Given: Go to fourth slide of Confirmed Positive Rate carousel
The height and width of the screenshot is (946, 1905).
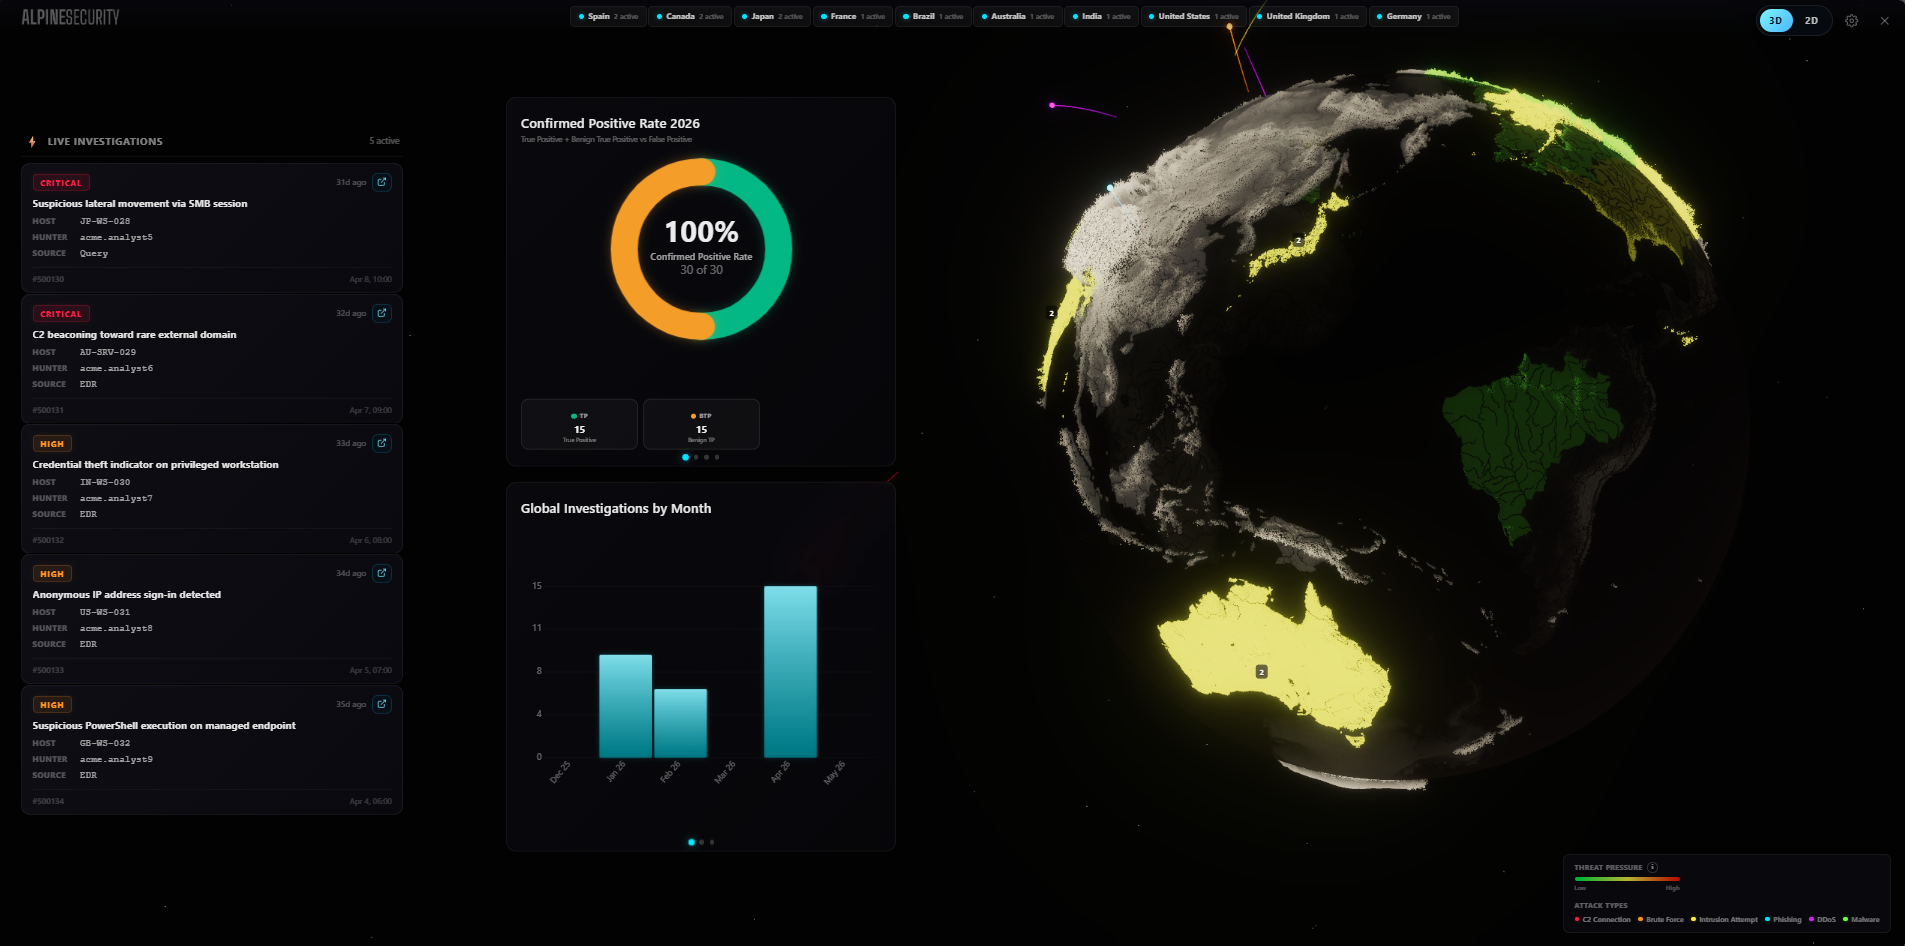Looking at the screenshot, I should (x=717, y=457).
